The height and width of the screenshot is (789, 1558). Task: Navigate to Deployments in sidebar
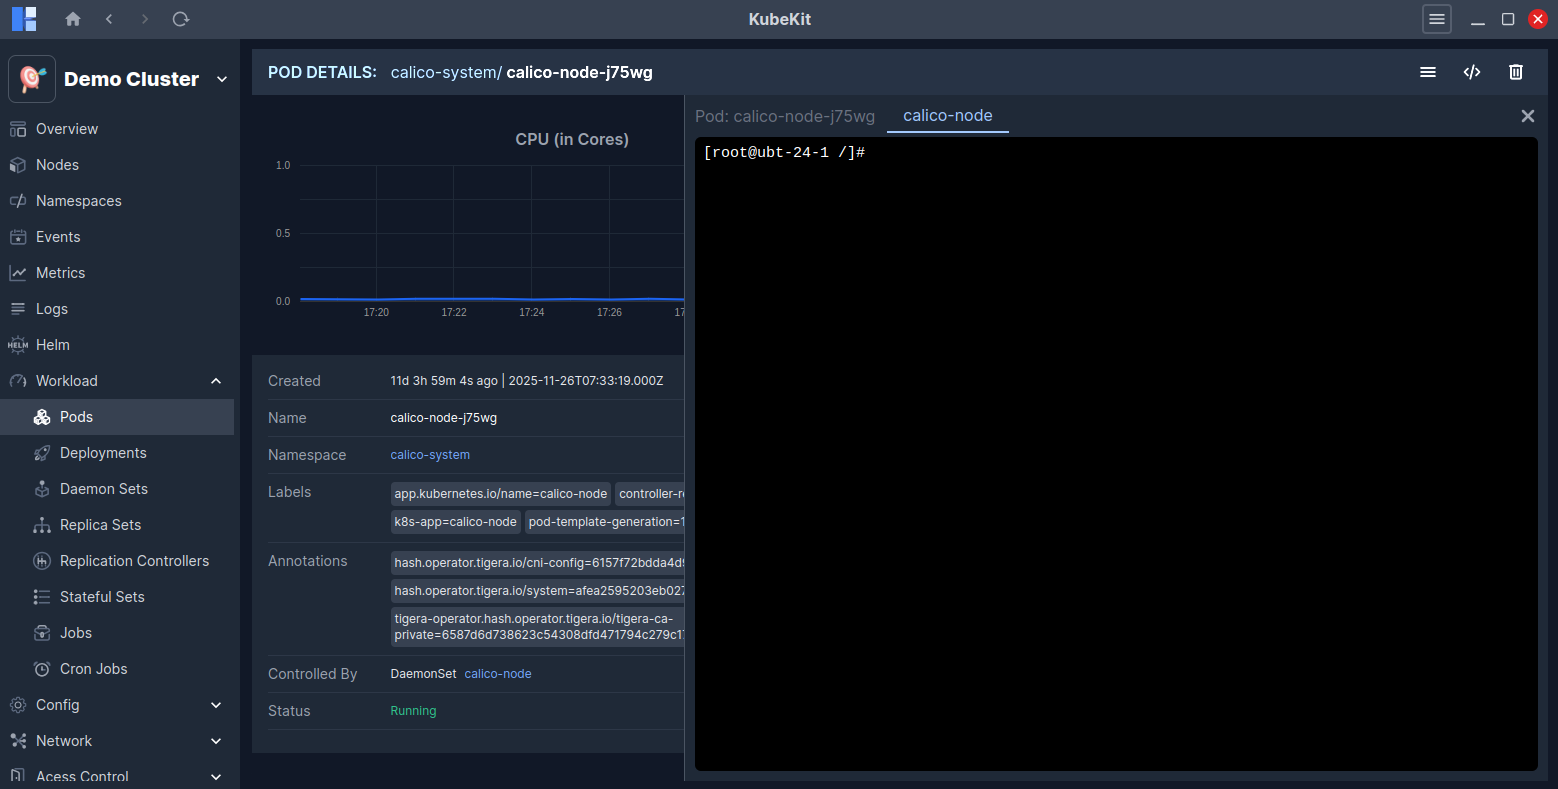click(x=103, y=453)
